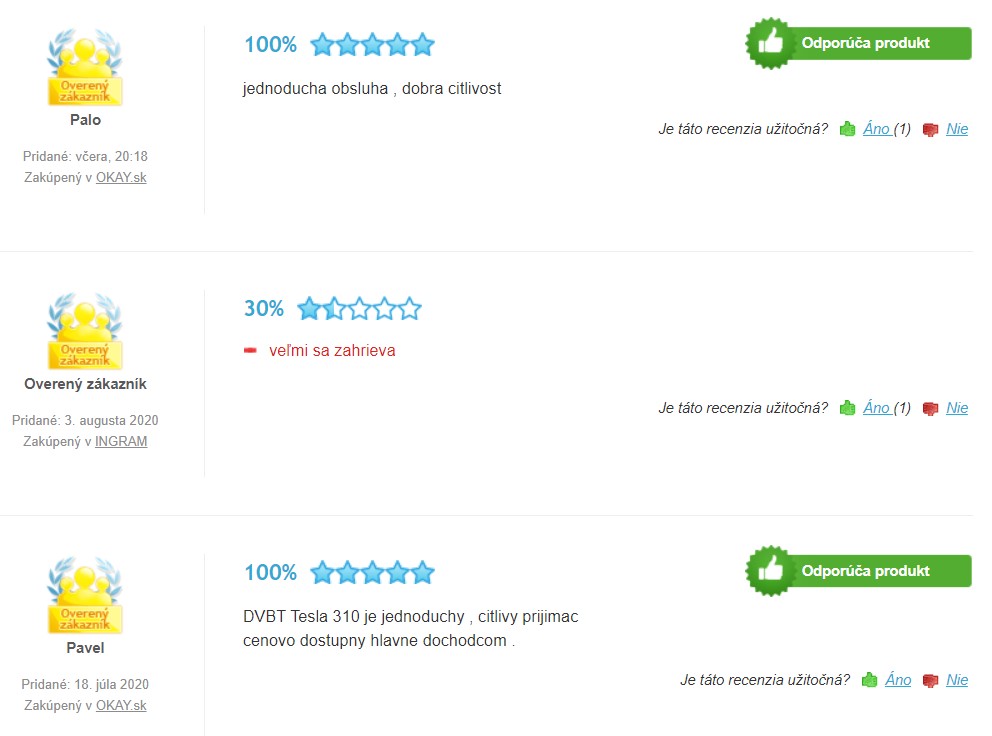
Task: Open the INGRAM shop link
Action: click(x=121, y=442)
